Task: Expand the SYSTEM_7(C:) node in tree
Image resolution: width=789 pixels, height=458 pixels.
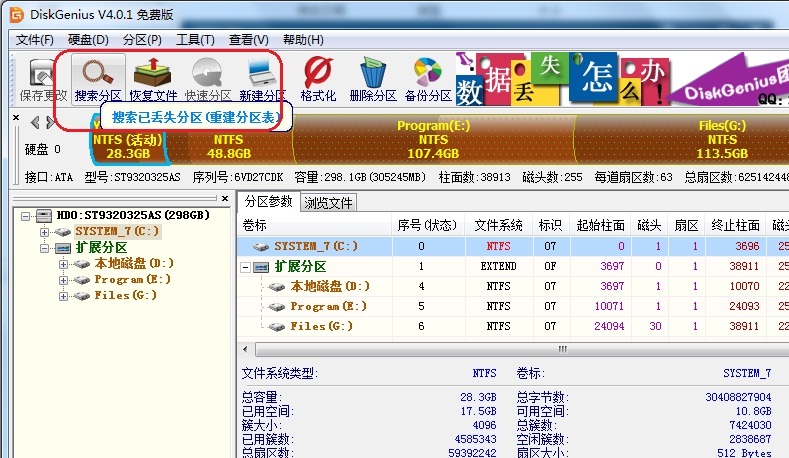Action: 45,231
